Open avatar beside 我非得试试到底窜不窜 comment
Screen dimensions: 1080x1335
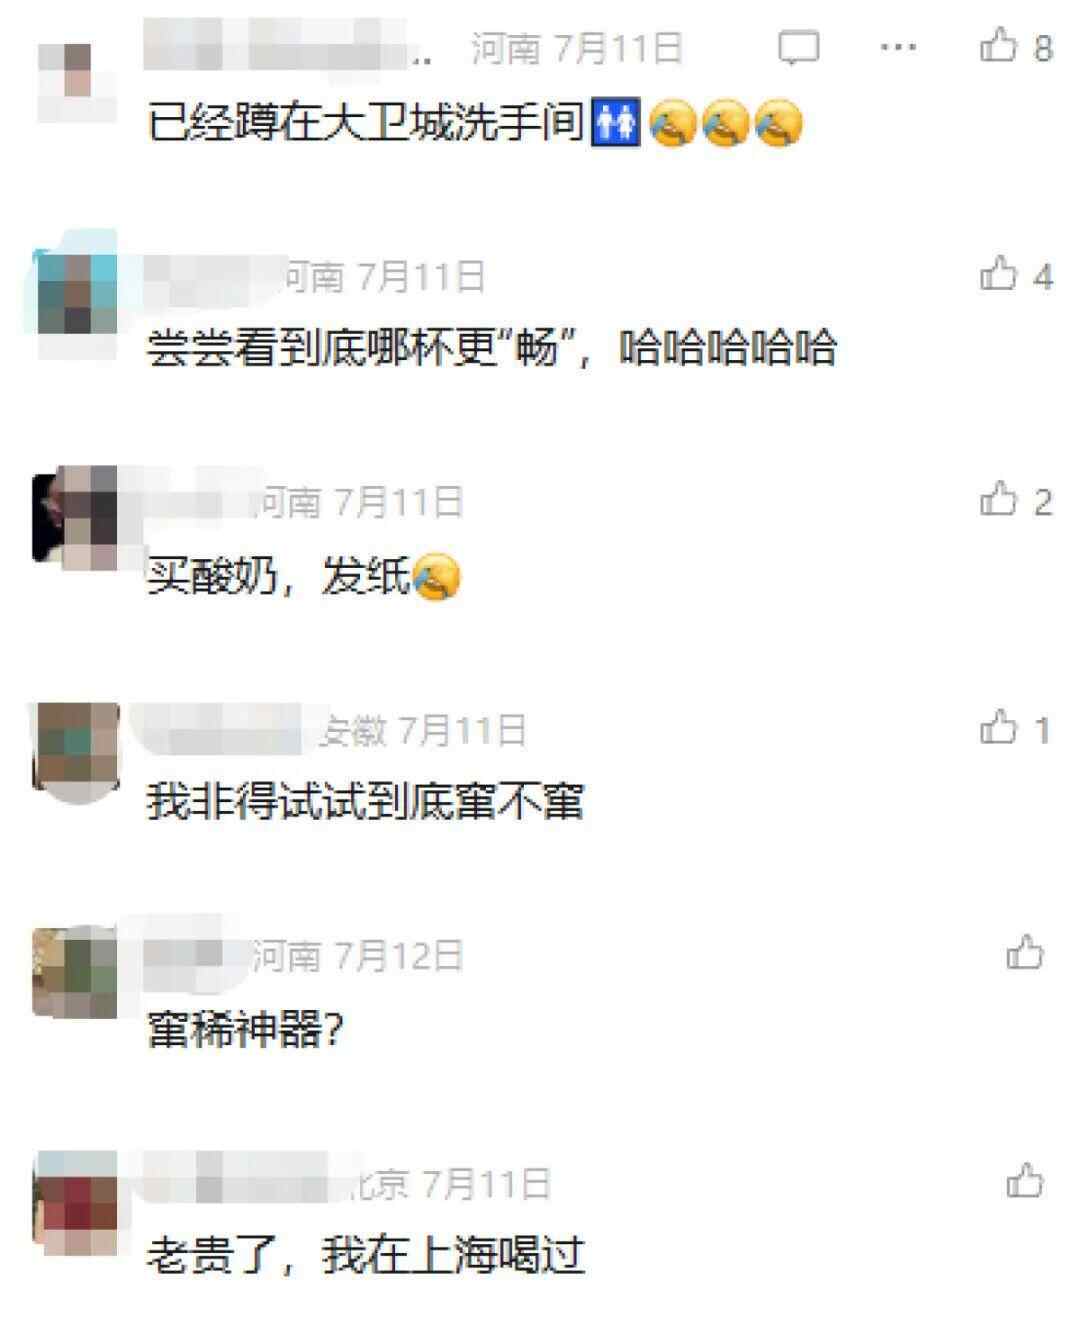tap(76, 752)
